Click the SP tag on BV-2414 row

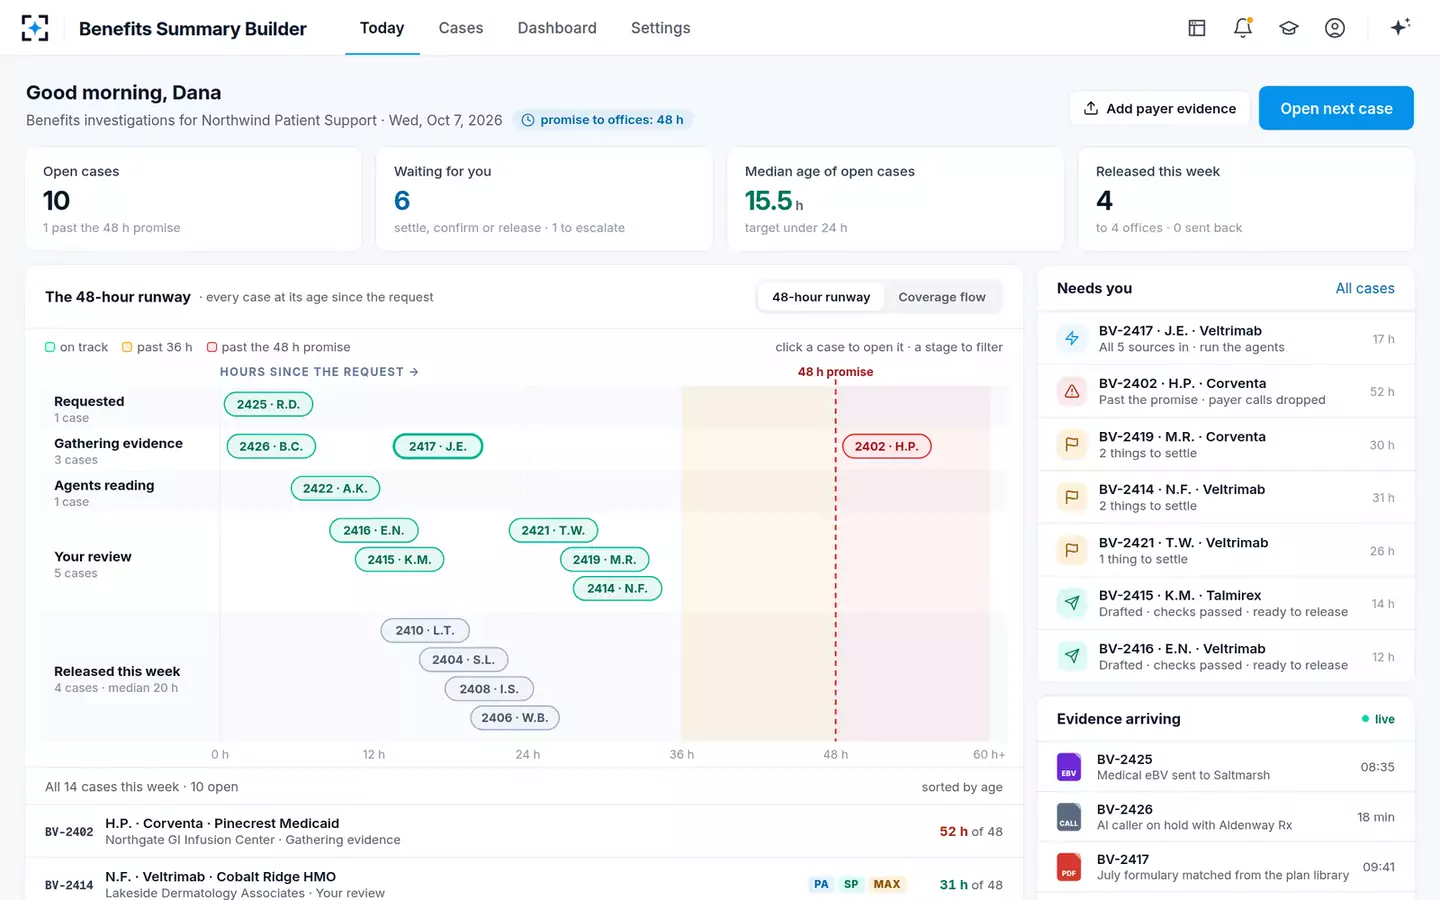pyautogui.click(x=851, y=884)
